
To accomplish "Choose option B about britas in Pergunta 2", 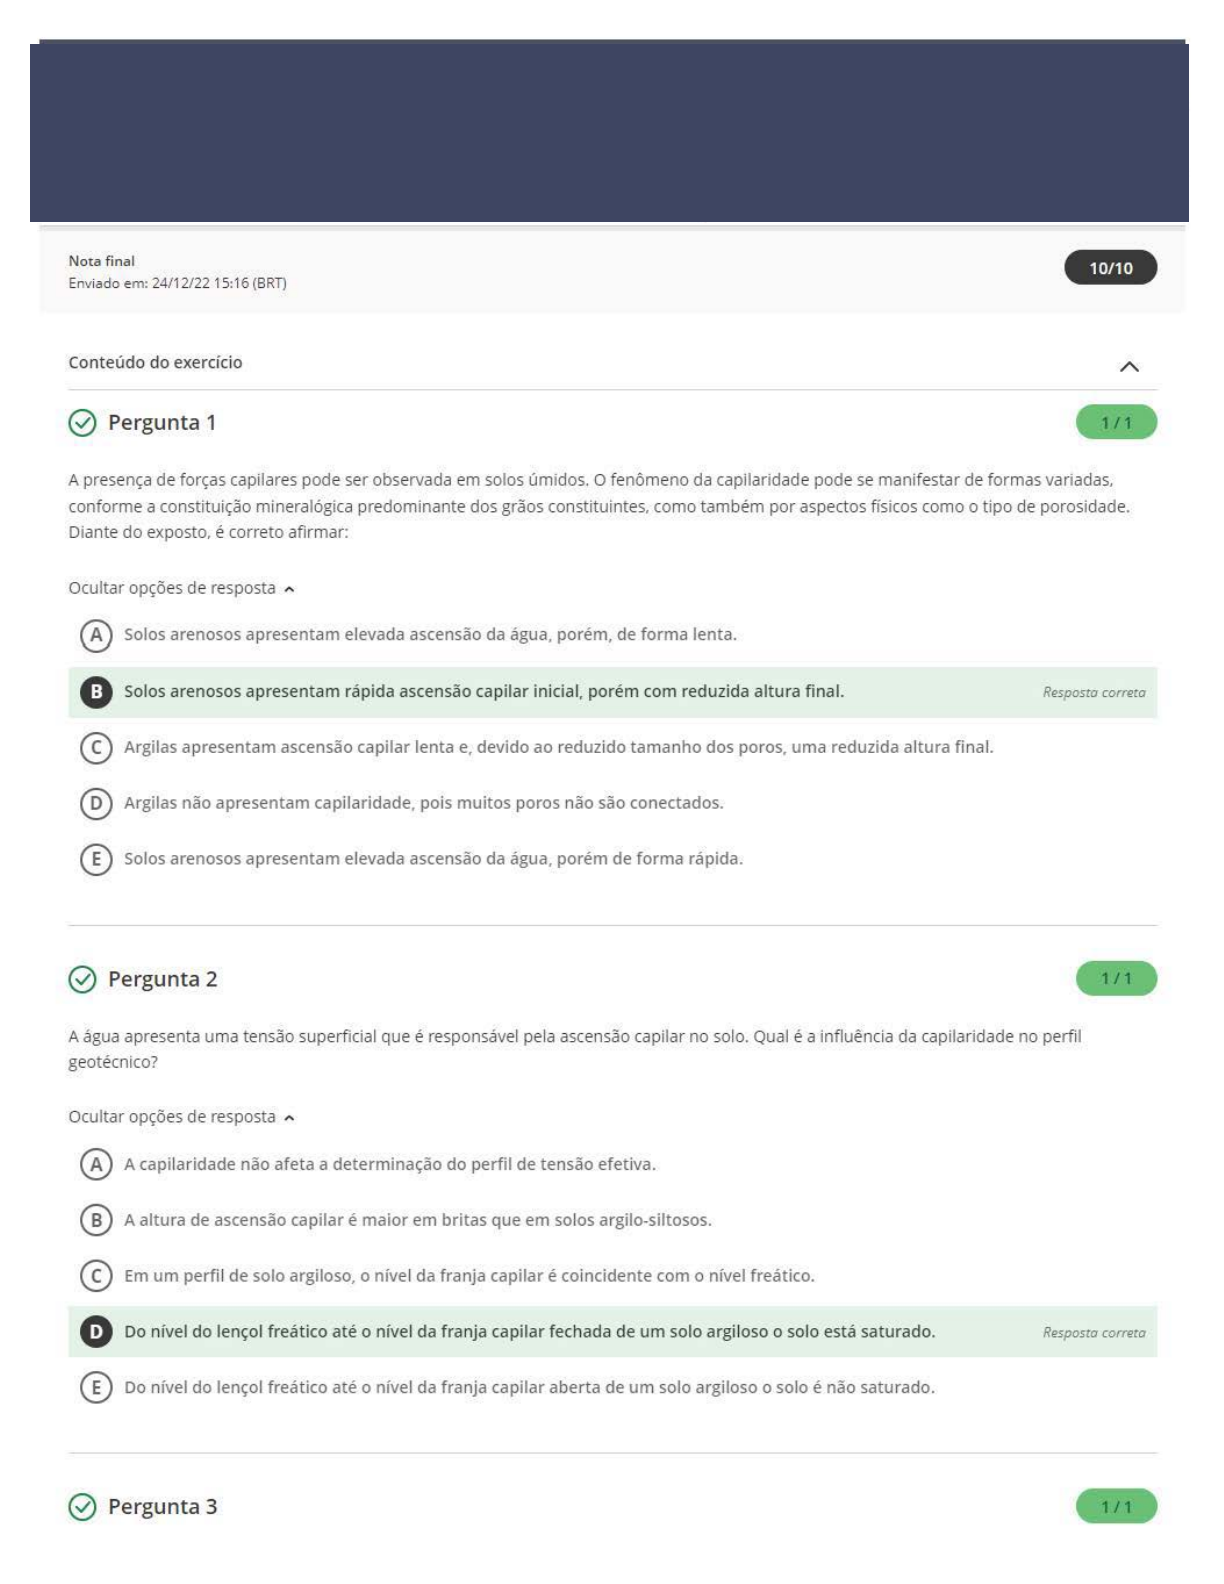I will tap(96, 1220).
